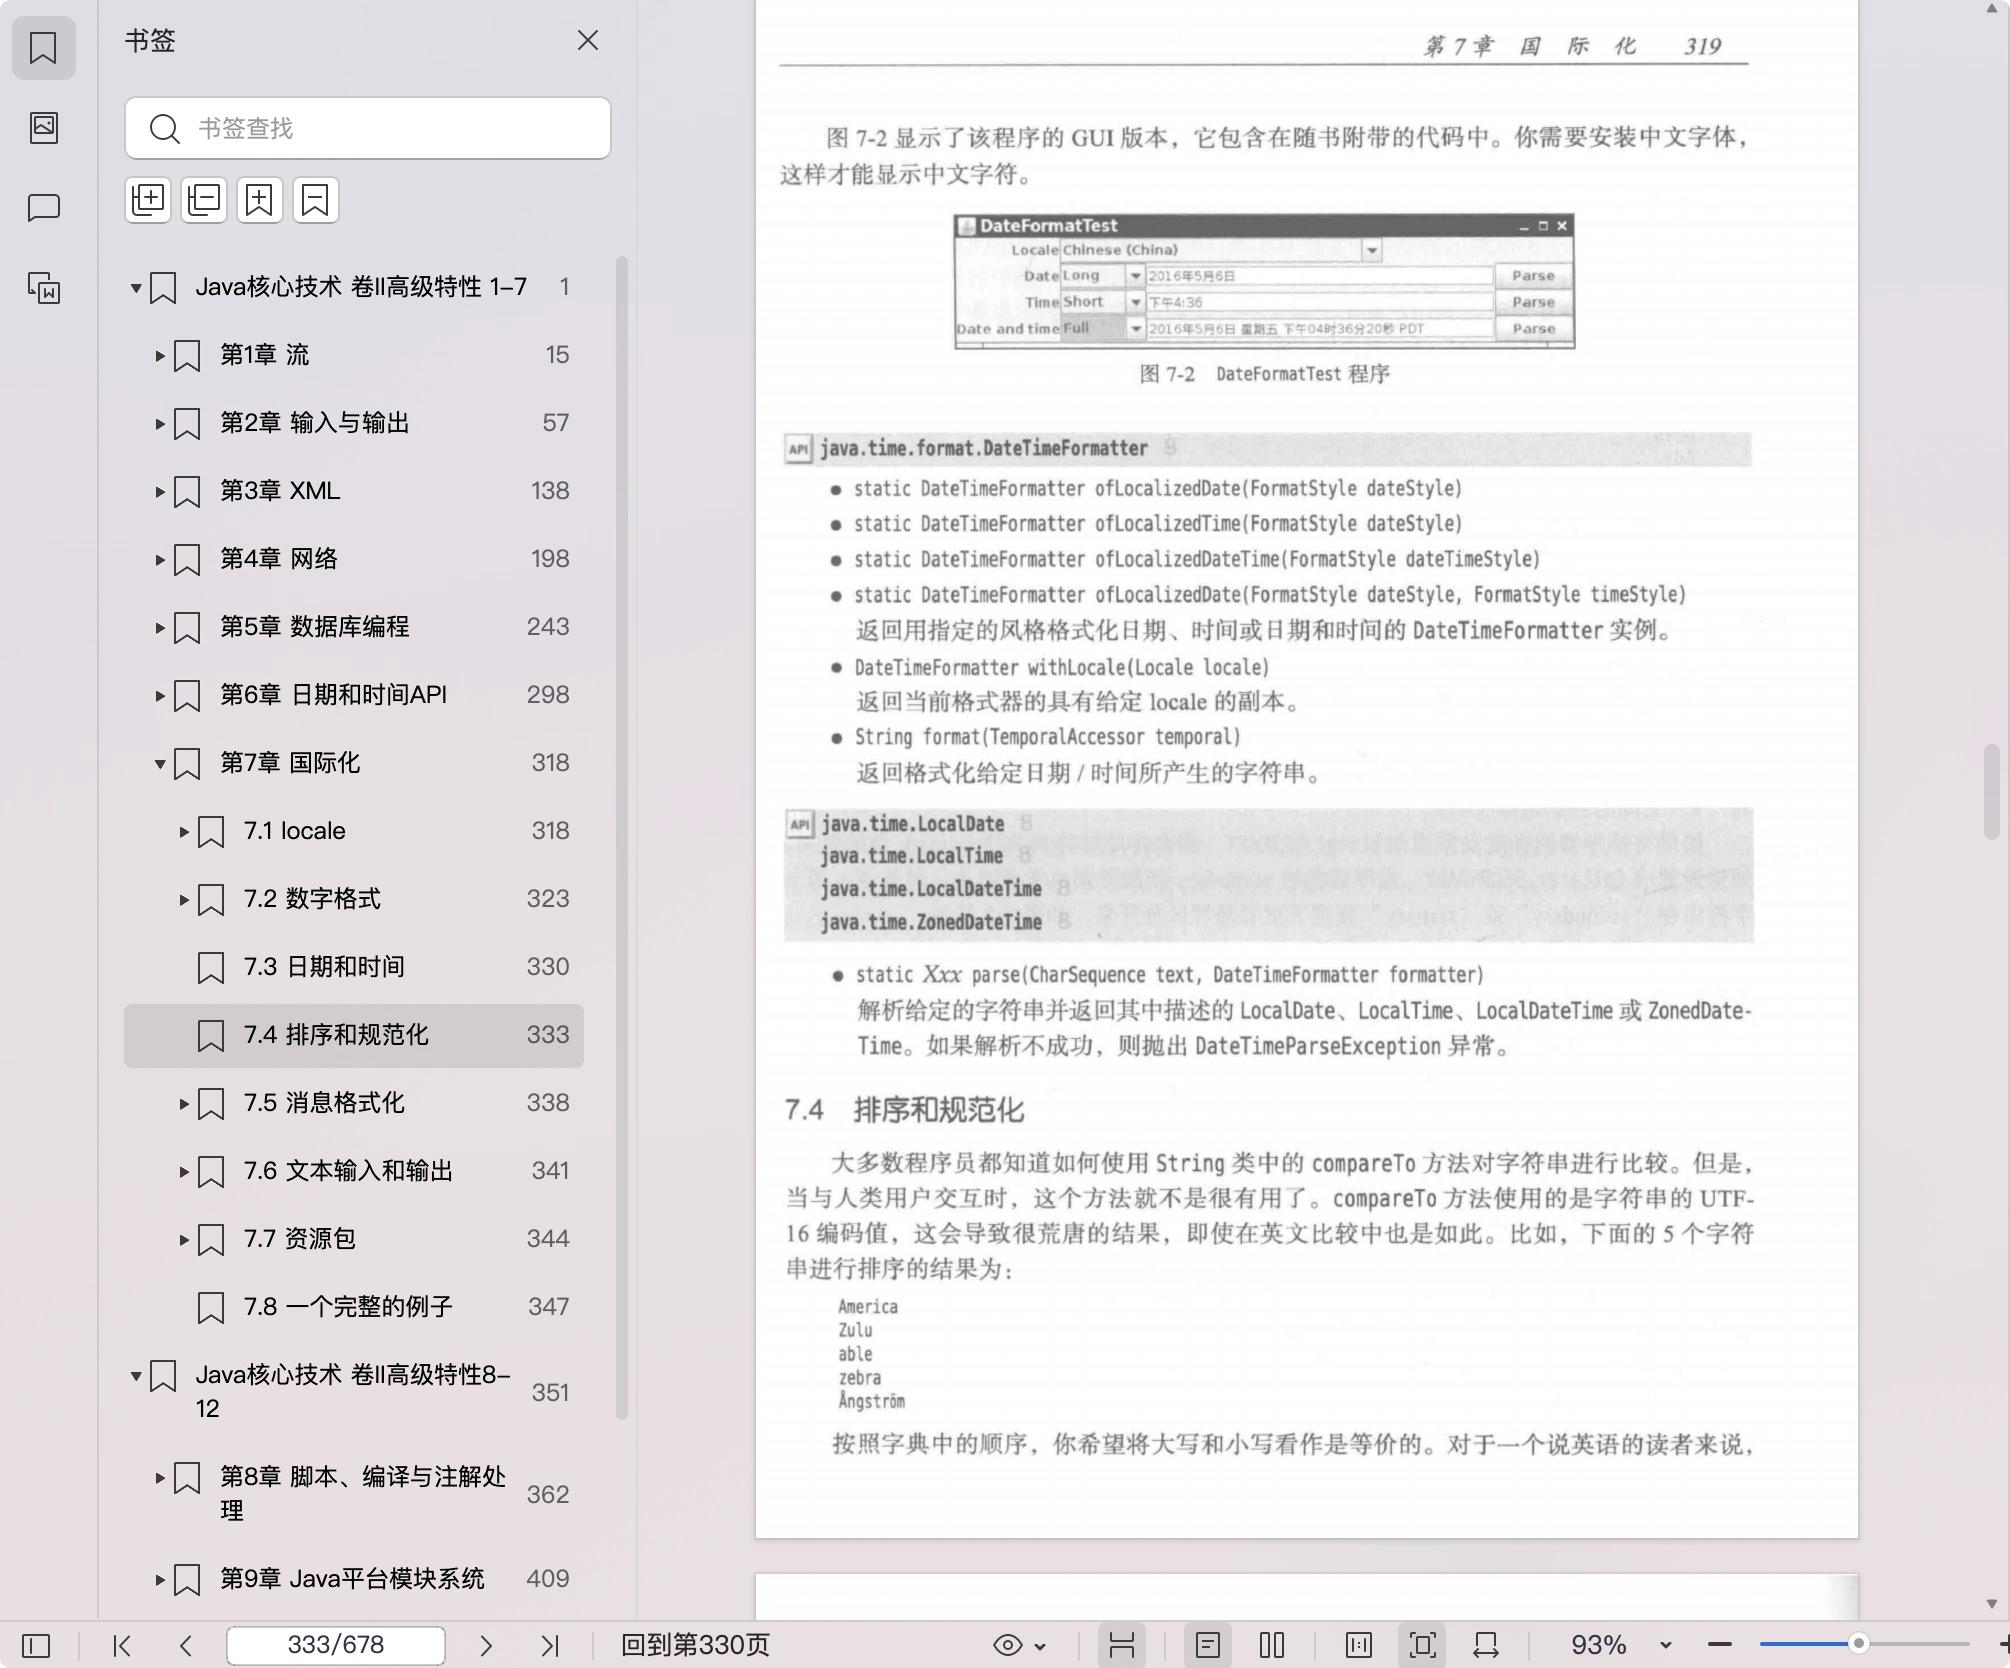Fit page to window icon

click(1423, 1645)
